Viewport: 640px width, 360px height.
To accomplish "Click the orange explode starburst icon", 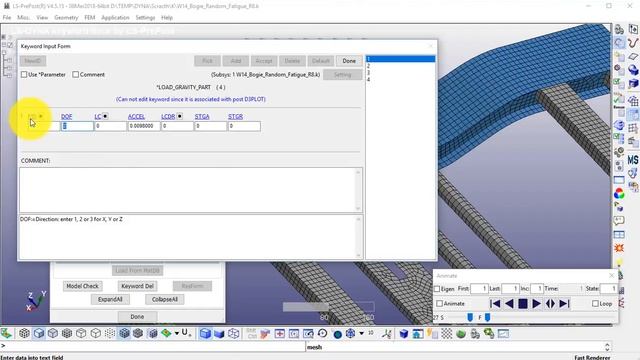I will pos(619,248).
